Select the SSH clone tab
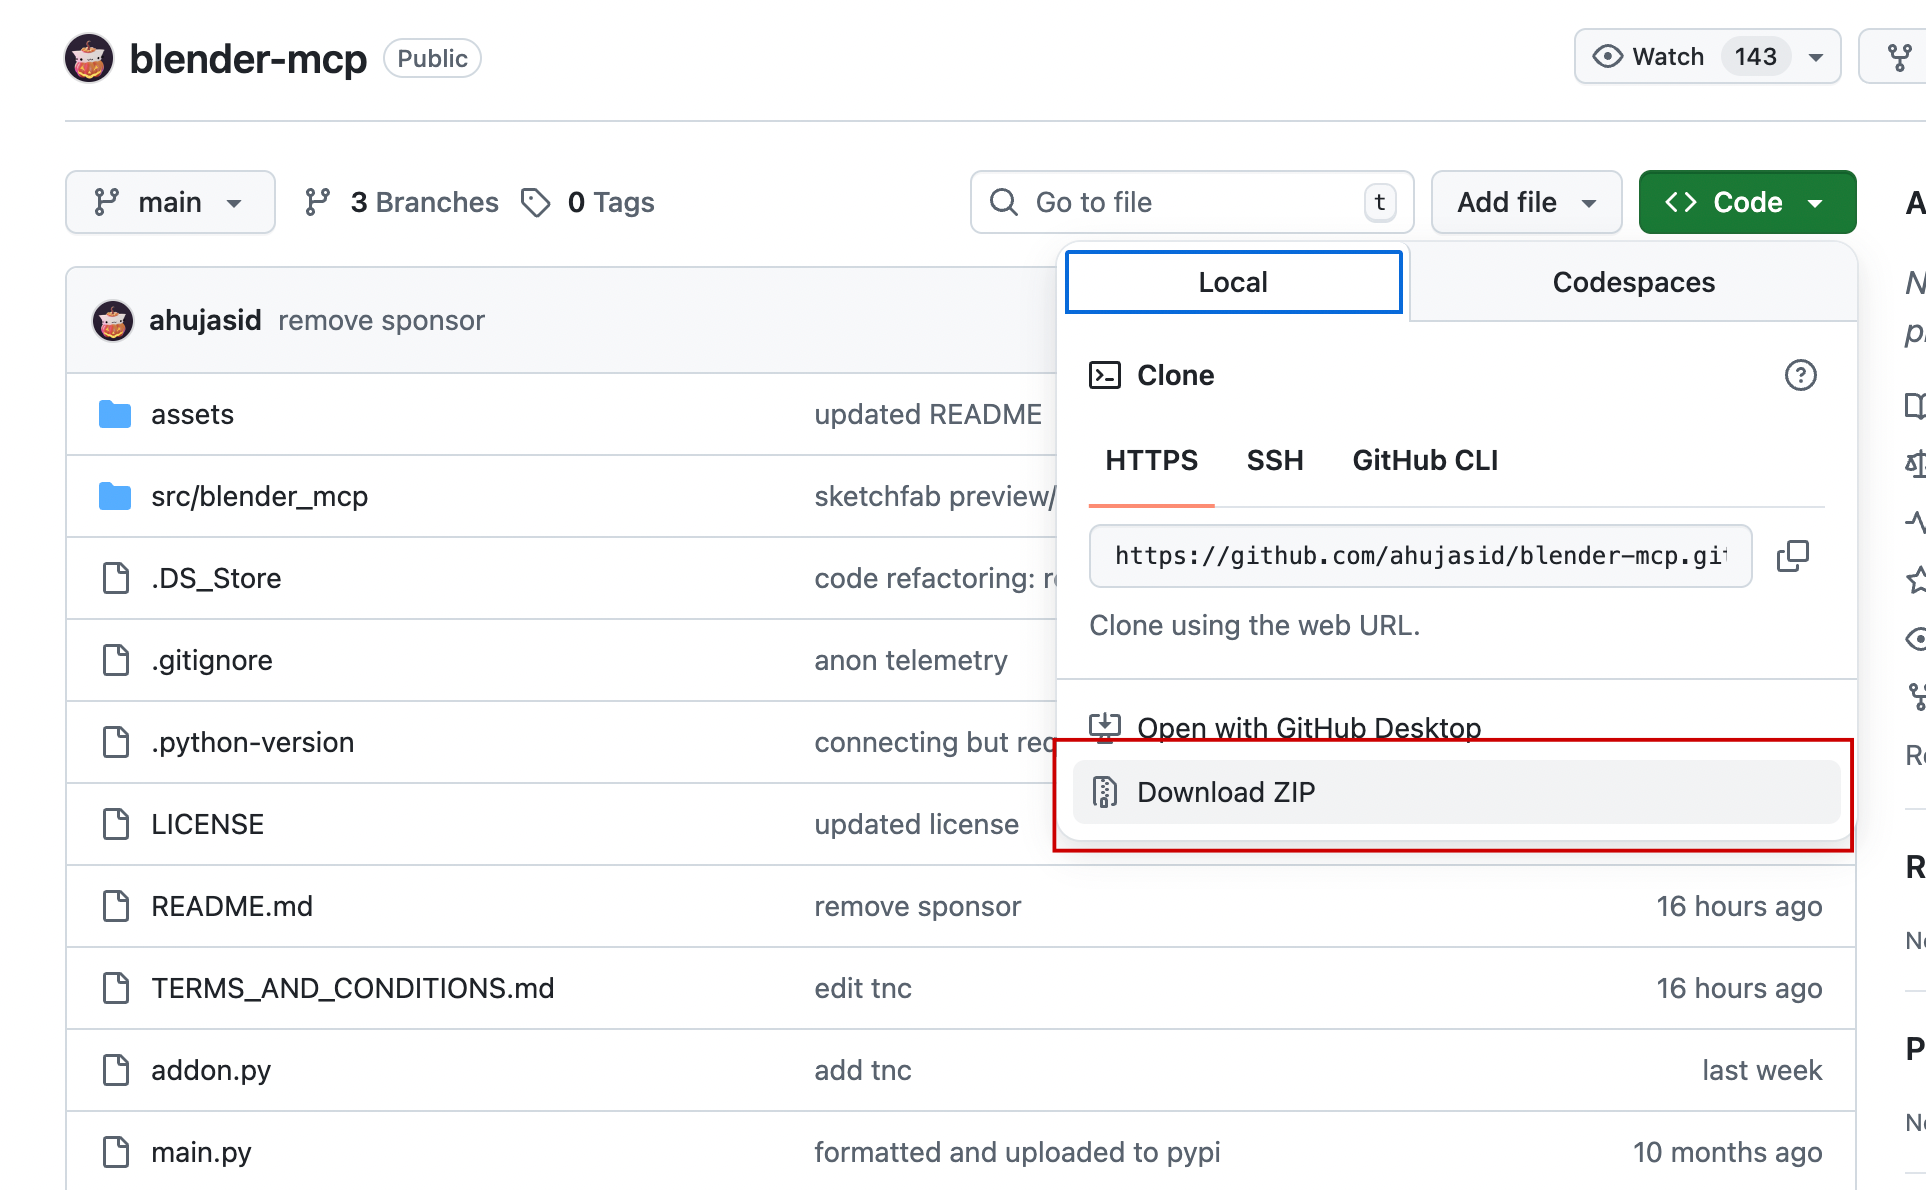The height and width of the screenshot is (1190, 1926). click(x=1274, y=460)
